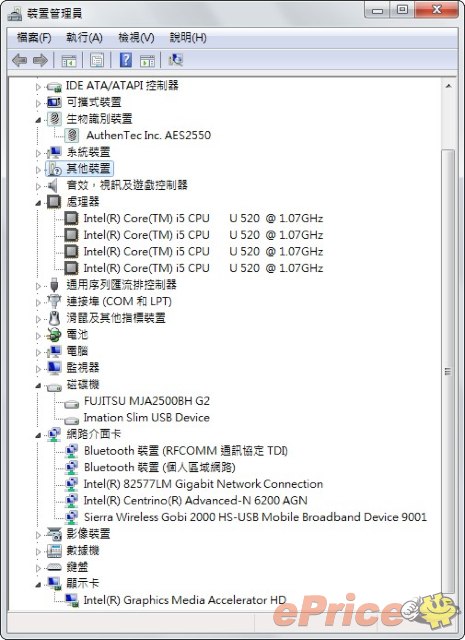465x640 pixels.
Task: Collapse the 處理器 node
Action: (38, 203)
